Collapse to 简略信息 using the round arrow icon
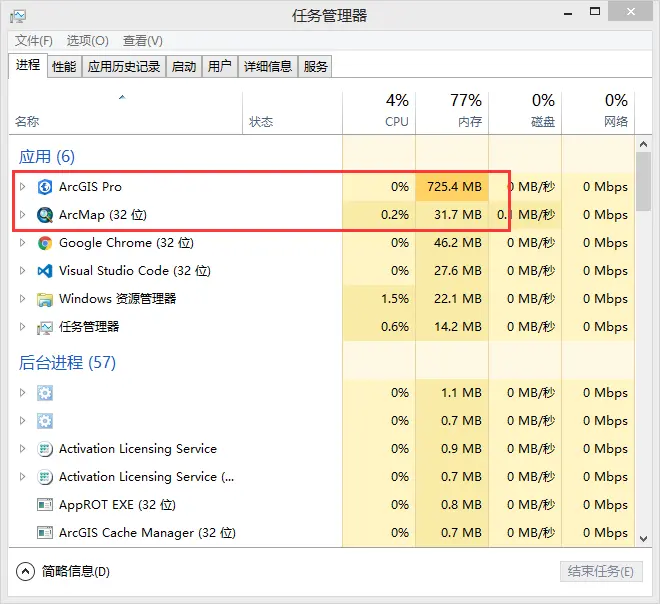Image resolution: width=660 pixels, height=604 pixels. click(x=25, y=571)
